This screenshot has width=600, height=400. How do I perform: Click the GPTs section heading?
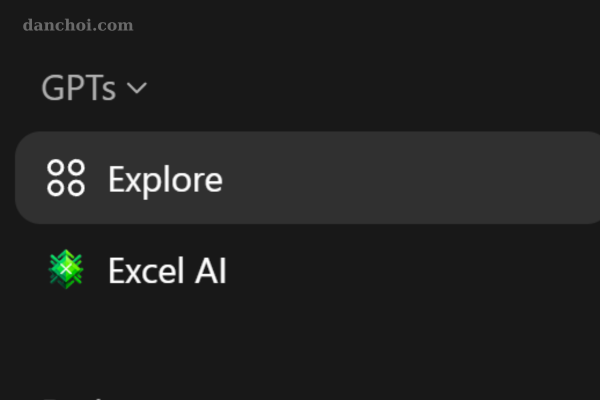pyautogui.click(x=79, y=88)
